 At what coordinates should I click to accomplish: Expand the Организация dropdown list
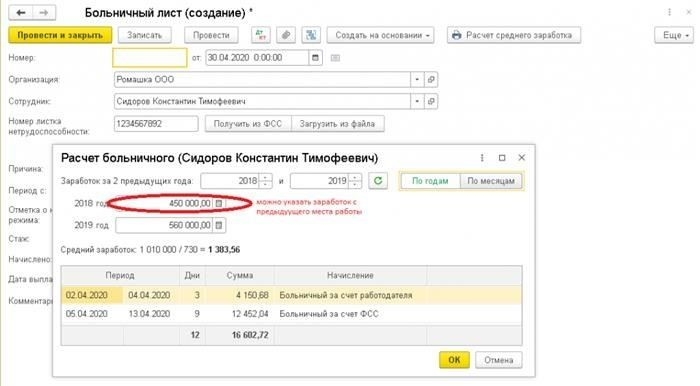(x=417, y=79)
